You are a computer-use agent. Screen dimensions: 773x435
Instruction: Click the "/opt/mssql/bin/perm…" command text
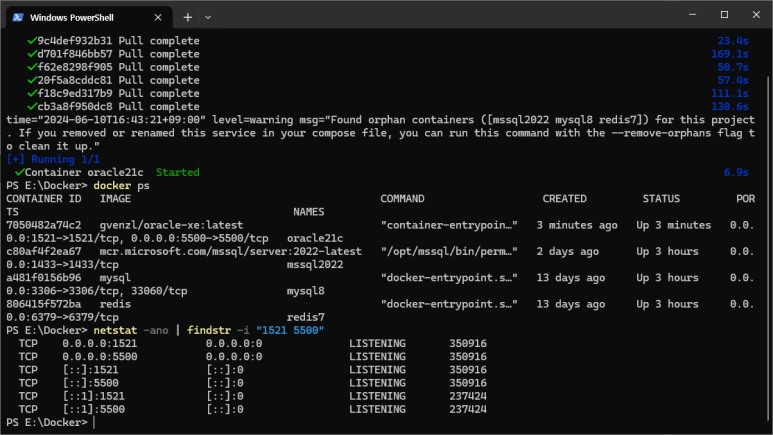click(449, 252)
